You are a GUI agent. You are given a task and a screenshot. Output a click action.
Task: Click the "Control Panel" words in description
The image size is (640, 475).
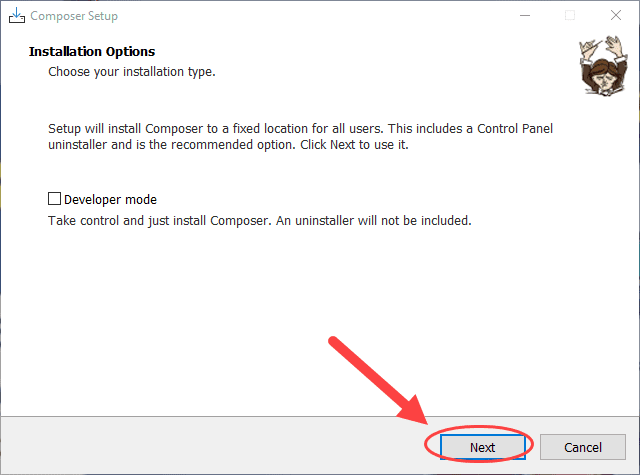(x=515, y=129)
